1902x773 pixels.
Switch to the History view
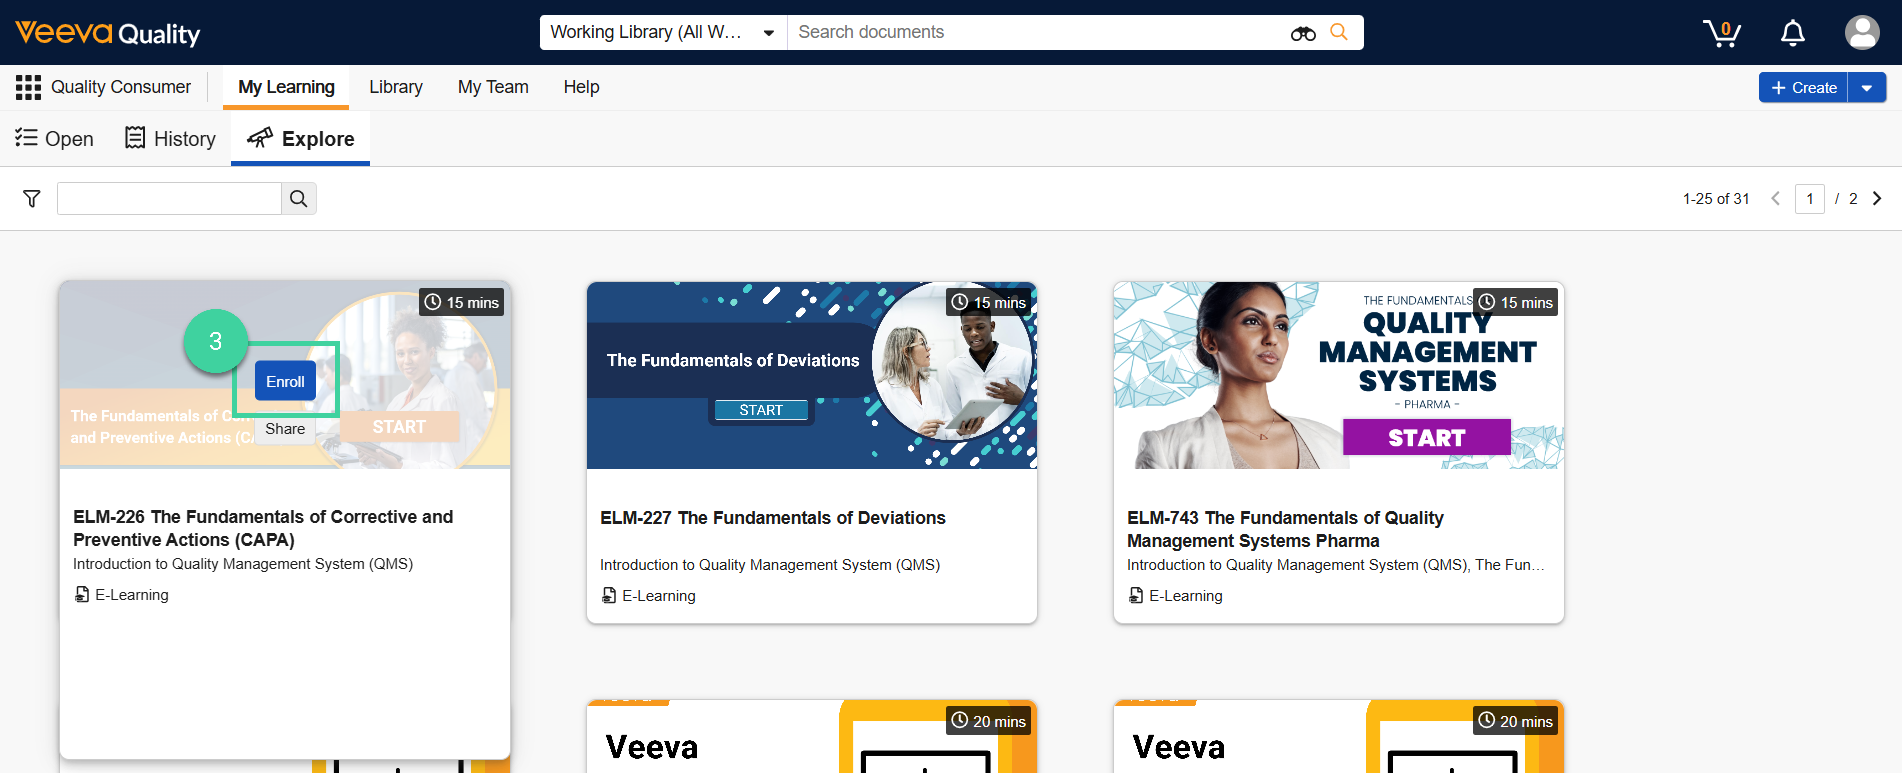(x=170, y=138)
